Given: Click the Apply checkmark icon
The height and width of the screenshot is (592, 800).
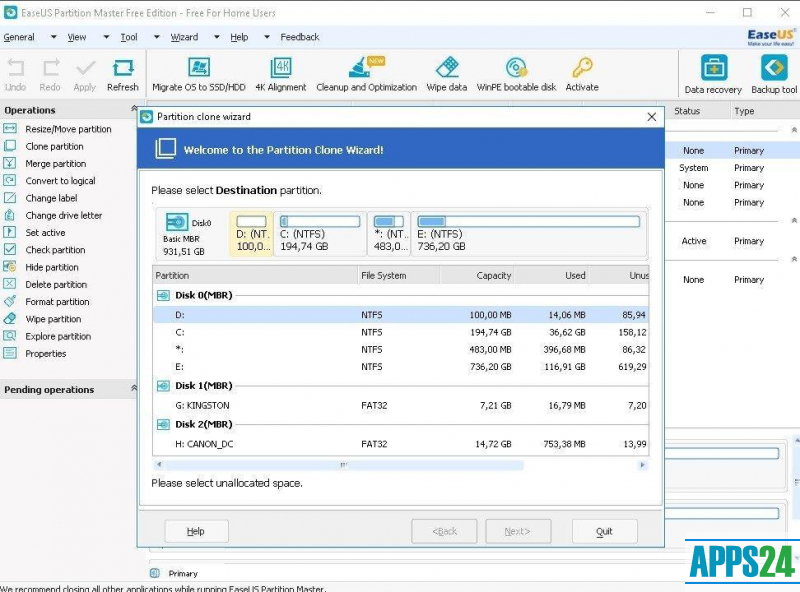Looking at the screenshot, I should (x=85, y=68).
